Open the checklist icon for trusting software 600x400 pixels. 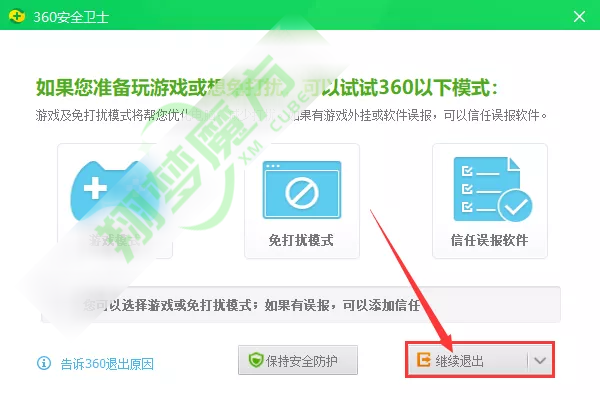(x=492, y=189)
